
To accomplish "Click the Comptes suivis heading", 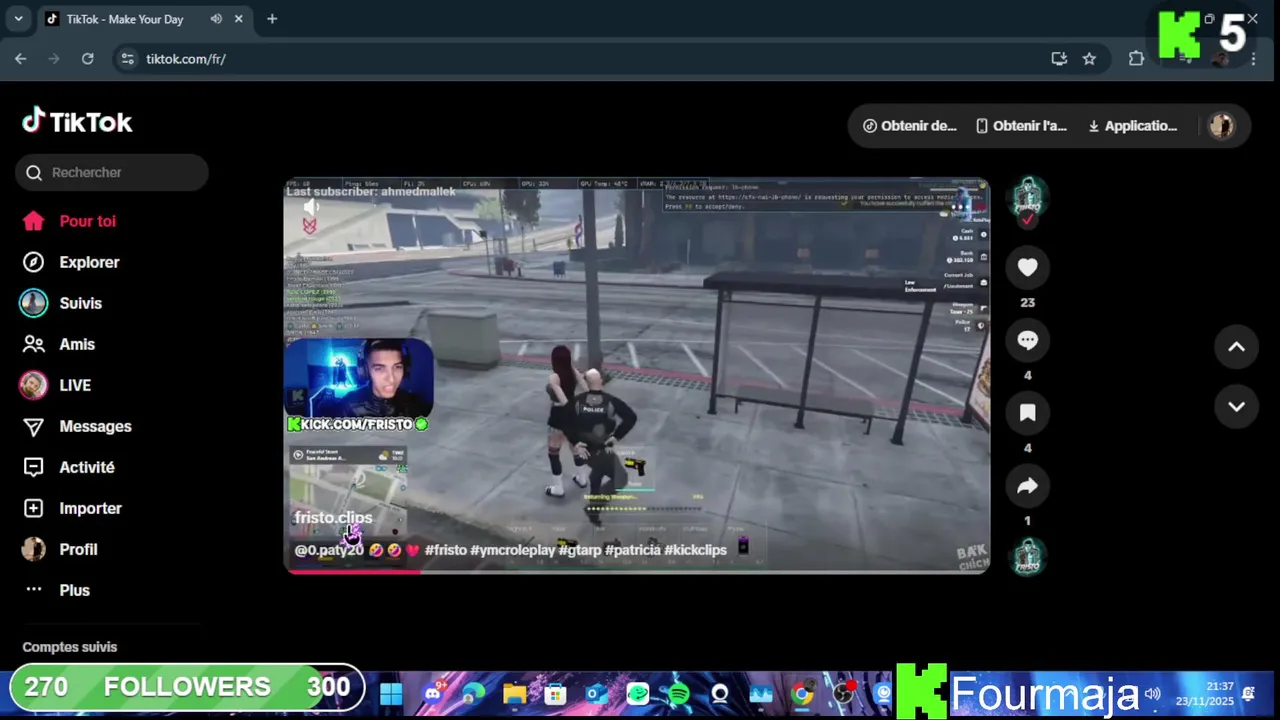I will 70,647.
